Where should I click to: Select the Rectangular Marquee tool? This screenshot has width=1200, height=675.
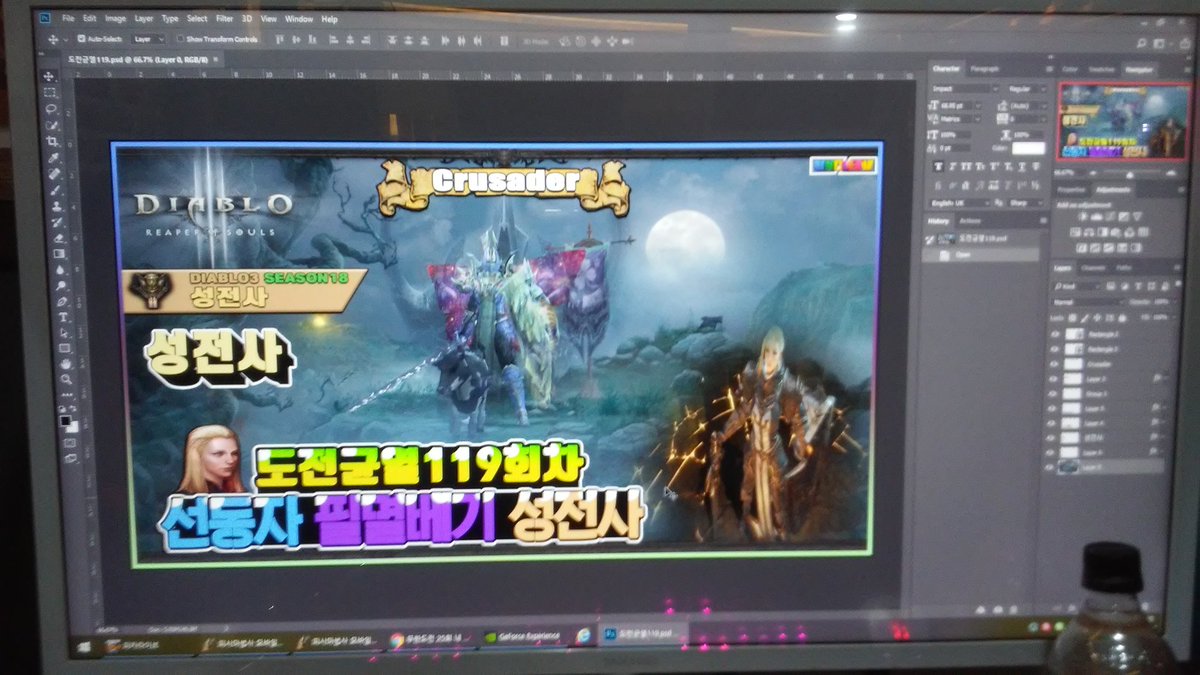point(50,93)
